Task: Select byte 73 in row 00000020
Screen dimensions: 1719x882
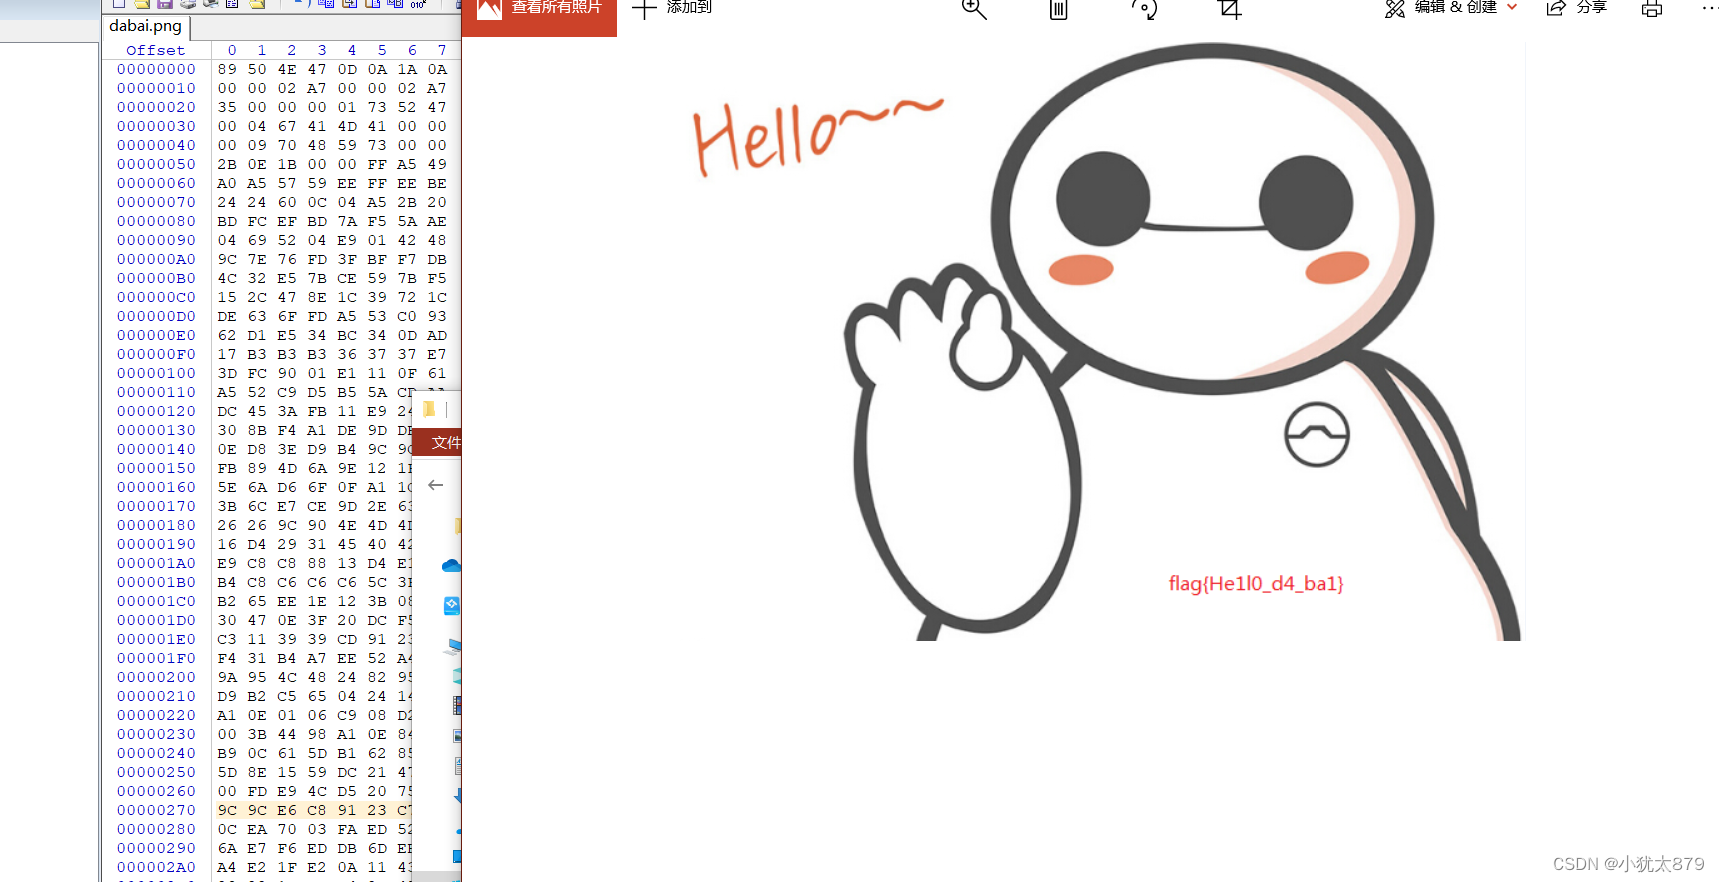Action: coord(377,107)
